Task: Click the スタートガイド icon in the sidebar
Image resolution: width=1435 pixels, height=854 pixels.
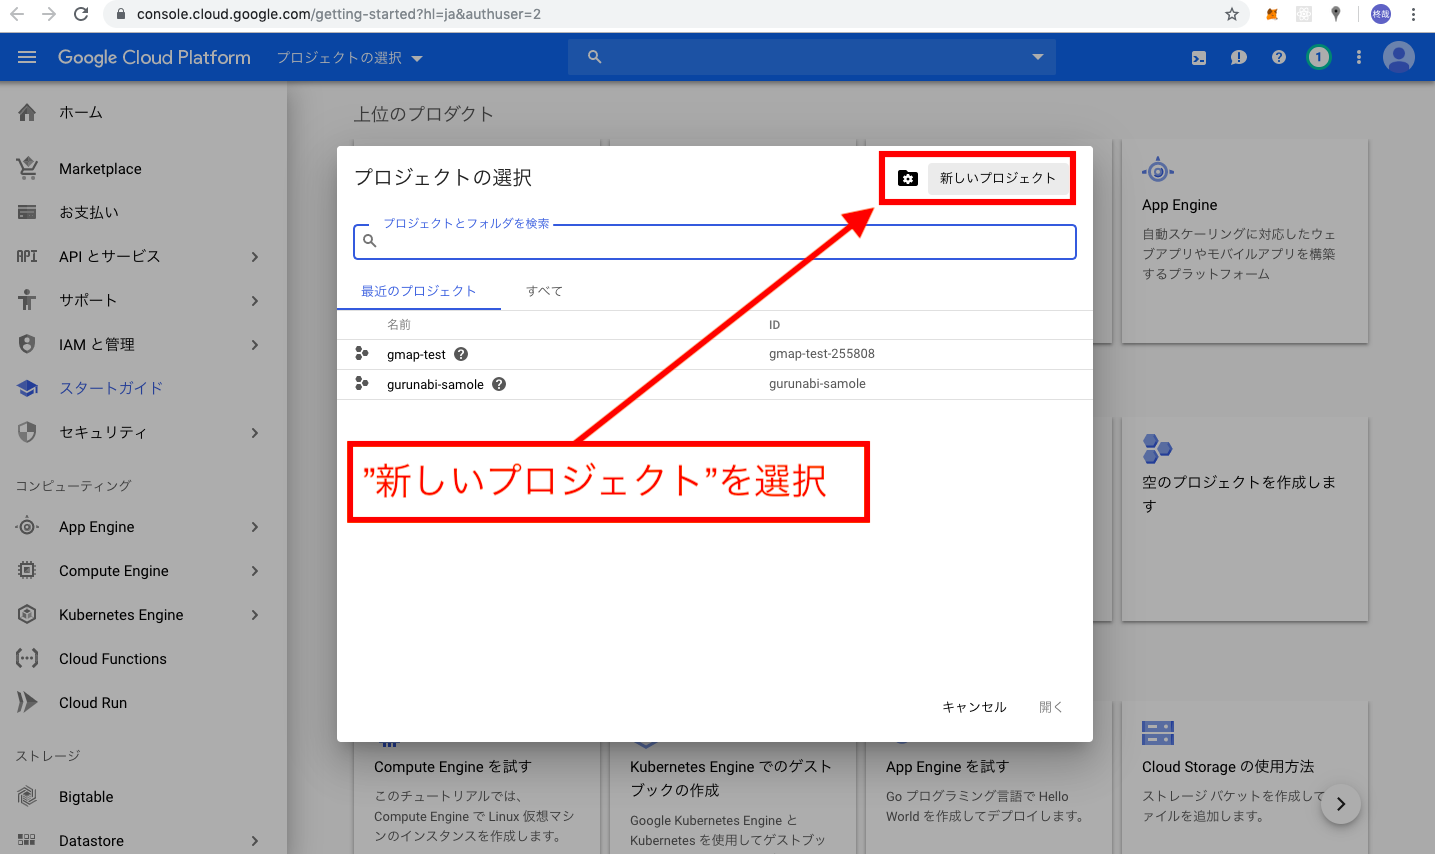Action: pos(27,388)
